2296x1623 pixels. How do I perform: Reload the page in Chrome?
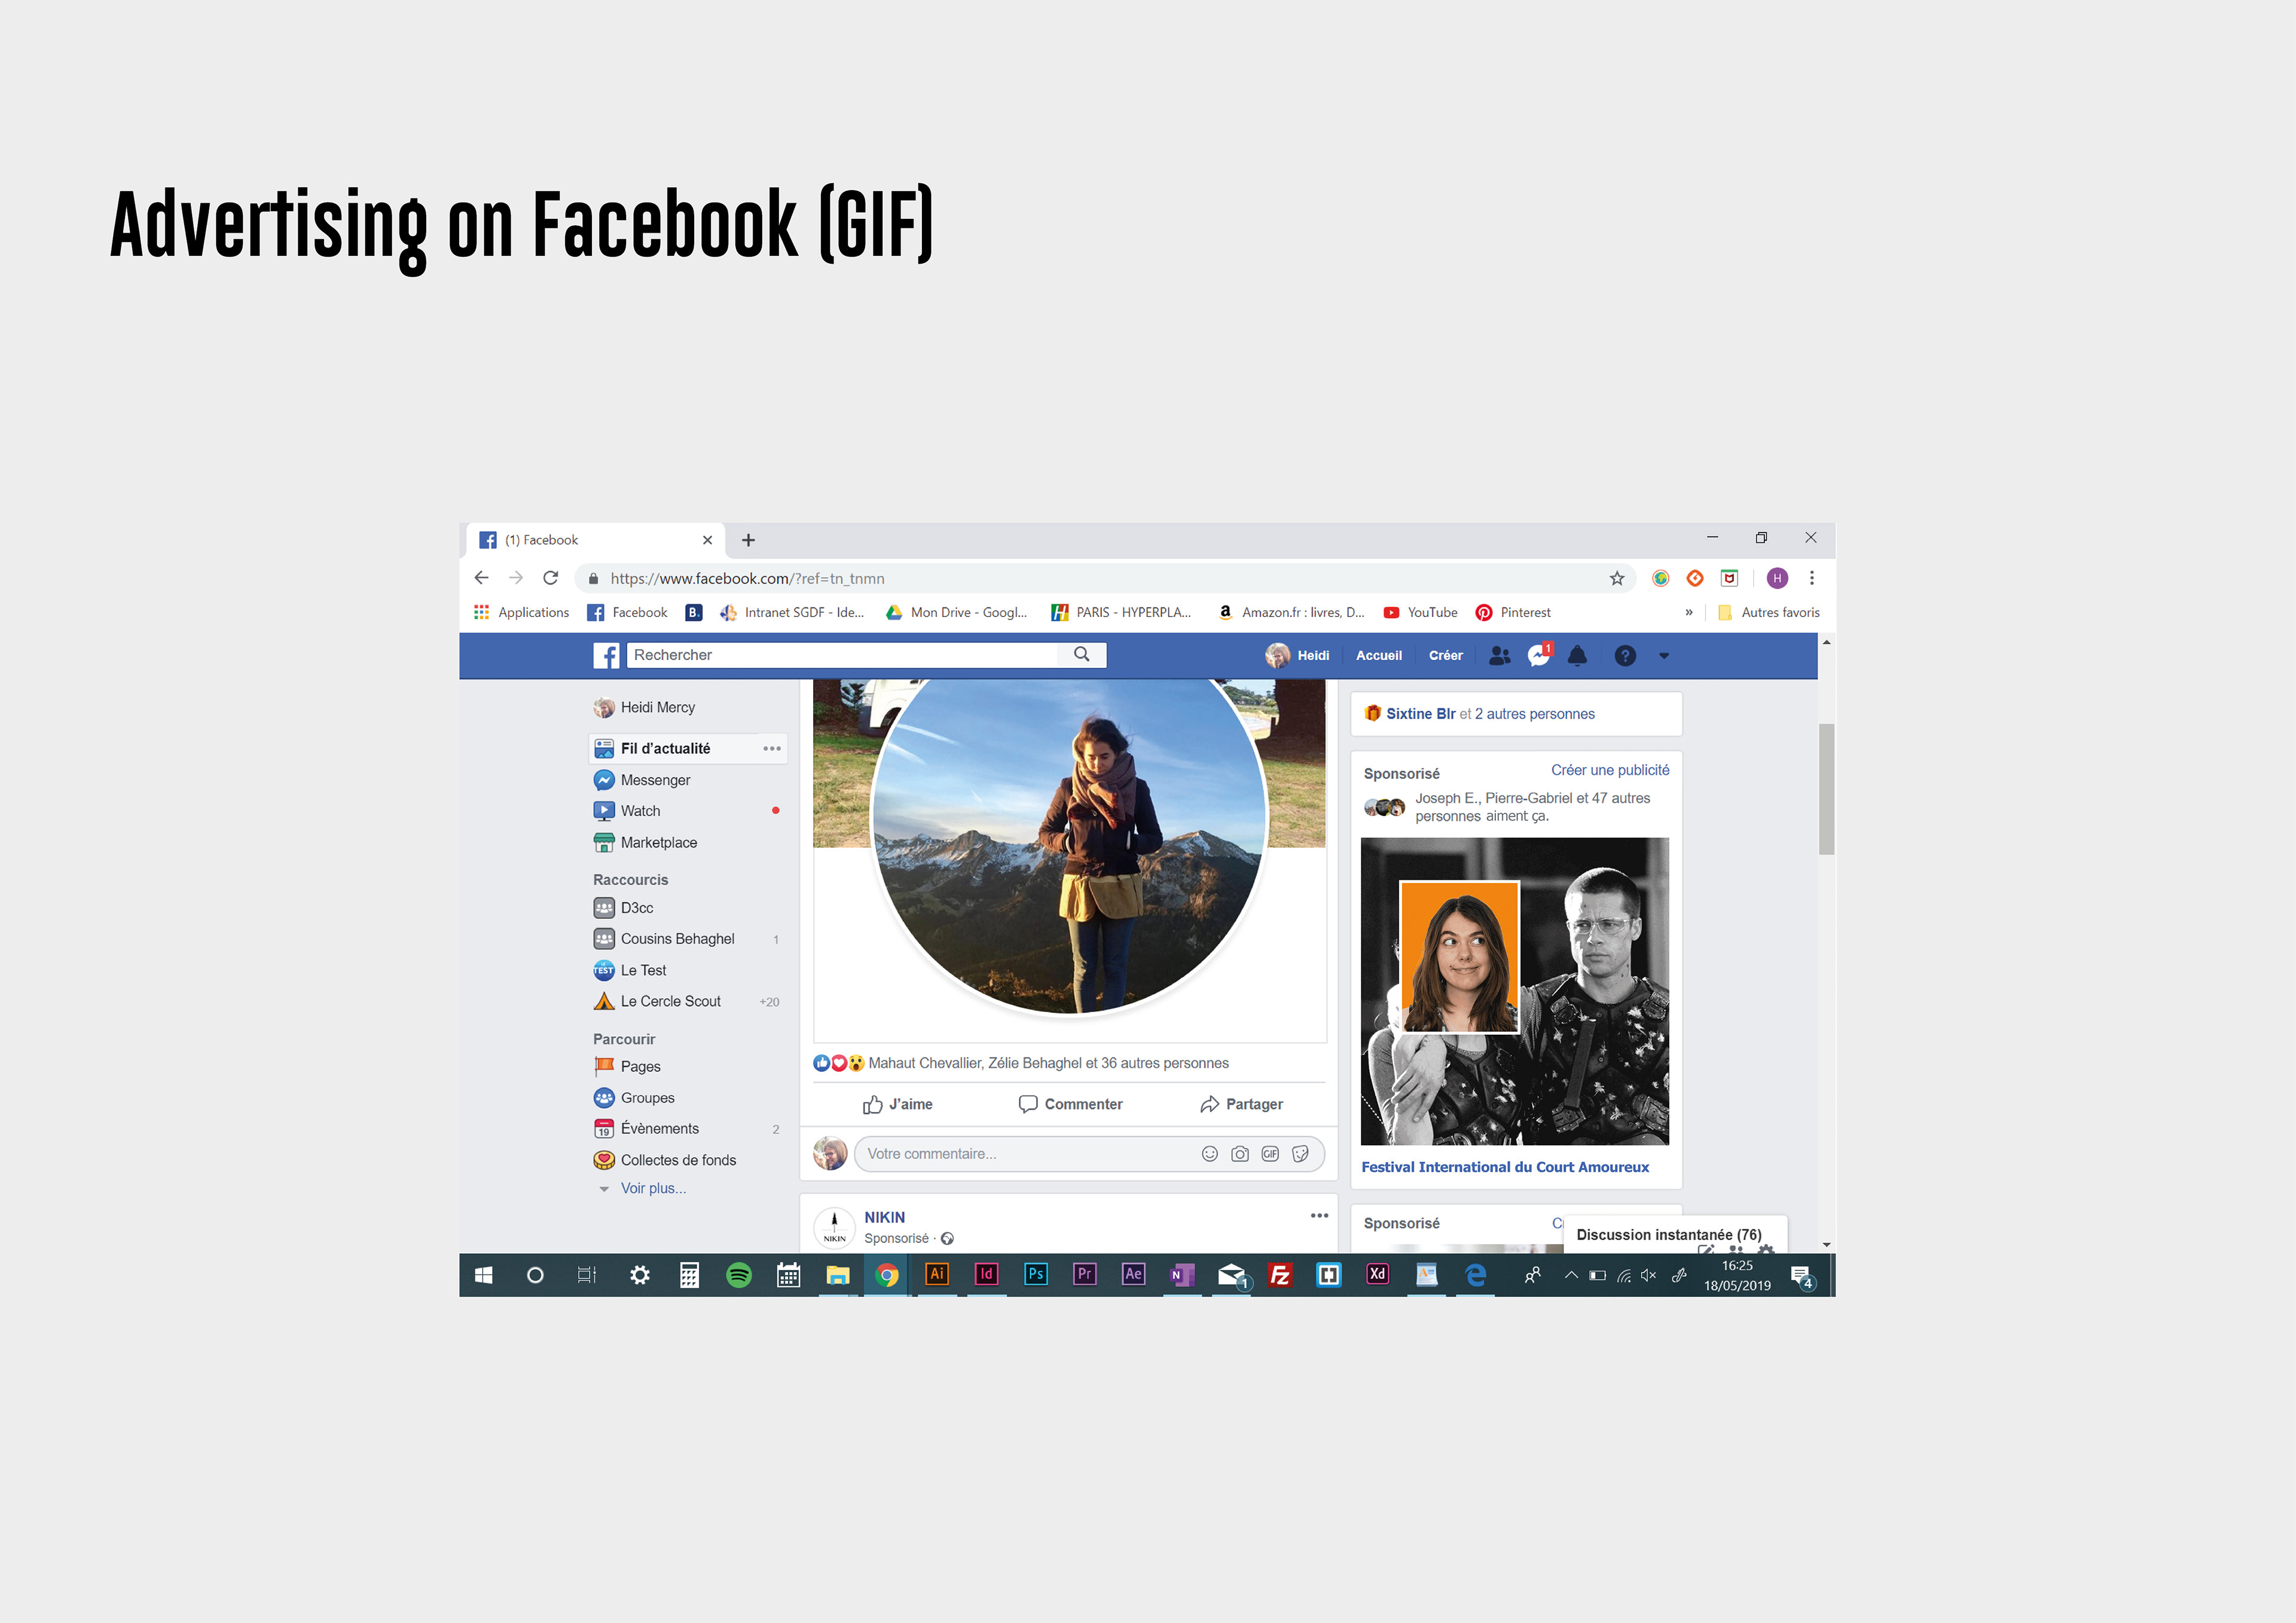click(x=550, y=578)
